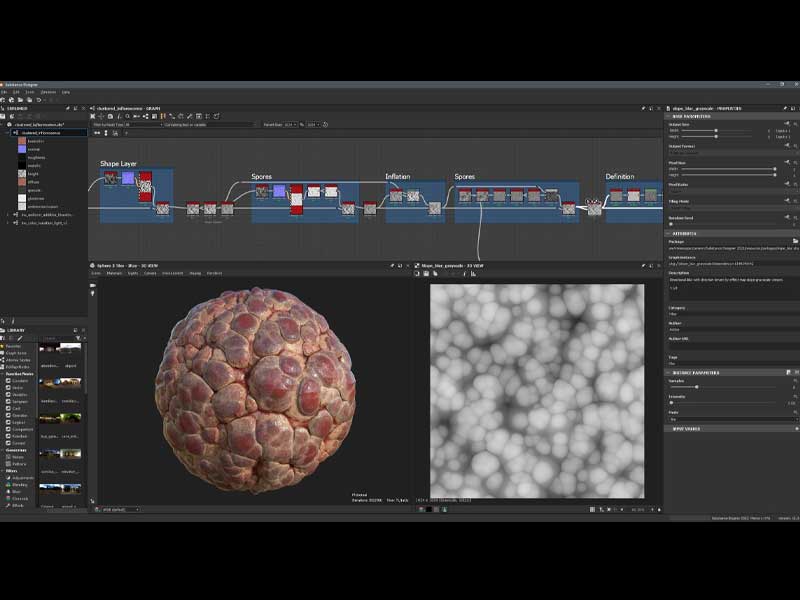Click the Favorites star in Library
Screen dimensions: 800x600
[4, 346]
